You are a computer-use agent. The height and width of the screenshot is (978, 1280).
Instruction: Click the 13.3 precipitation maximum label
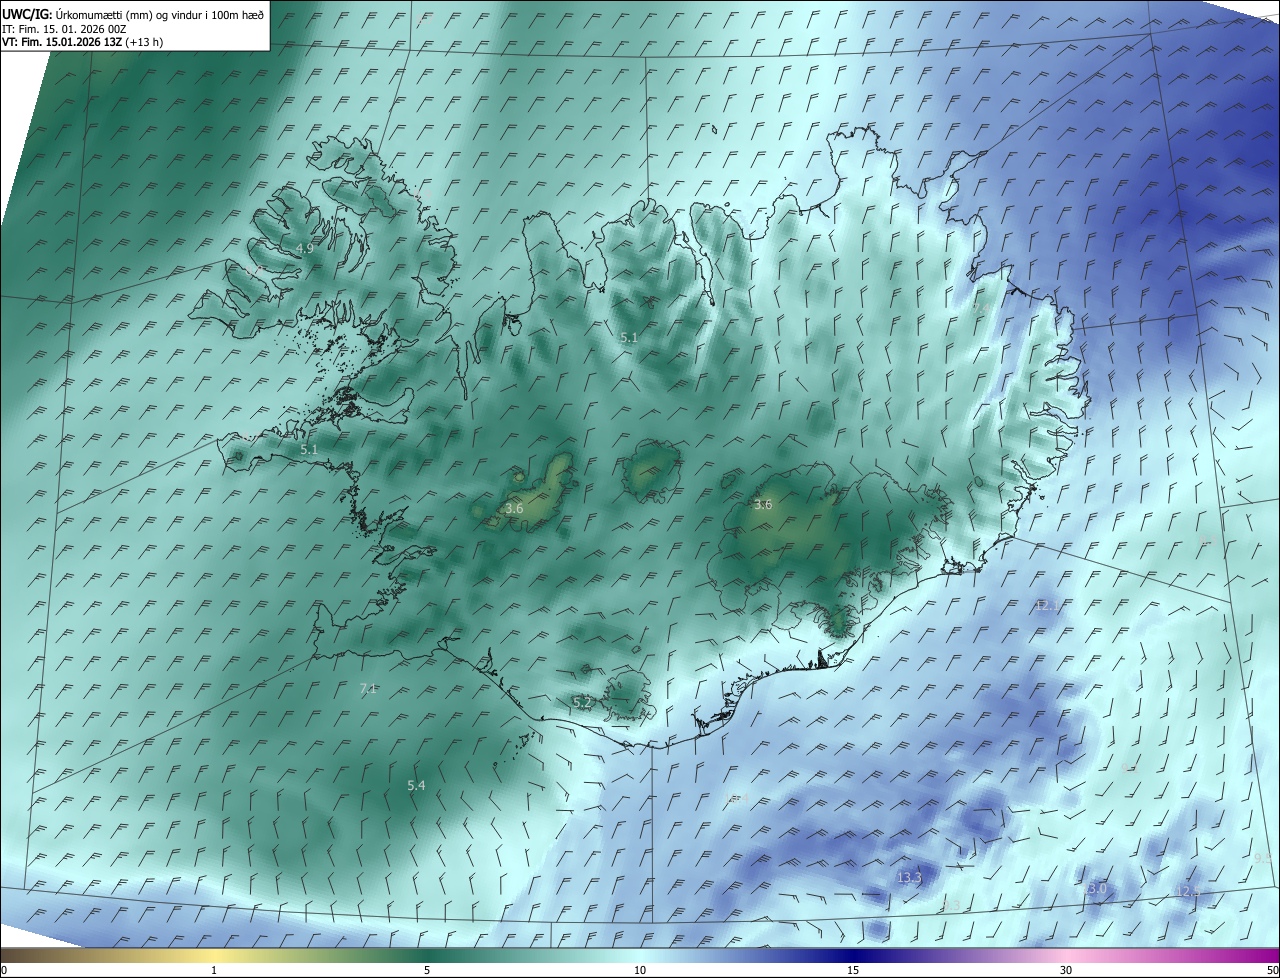point(909,878)
